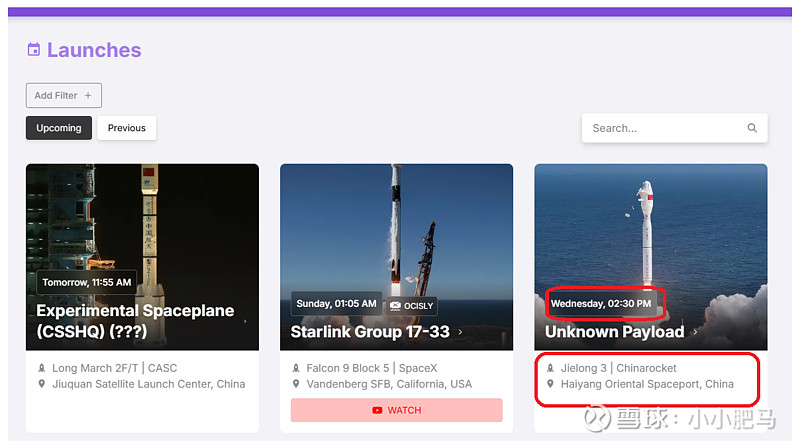Open the Experimental Spaceplane card chevron
The height and width of the screenshot is (444, 800).
pos(245,322)
